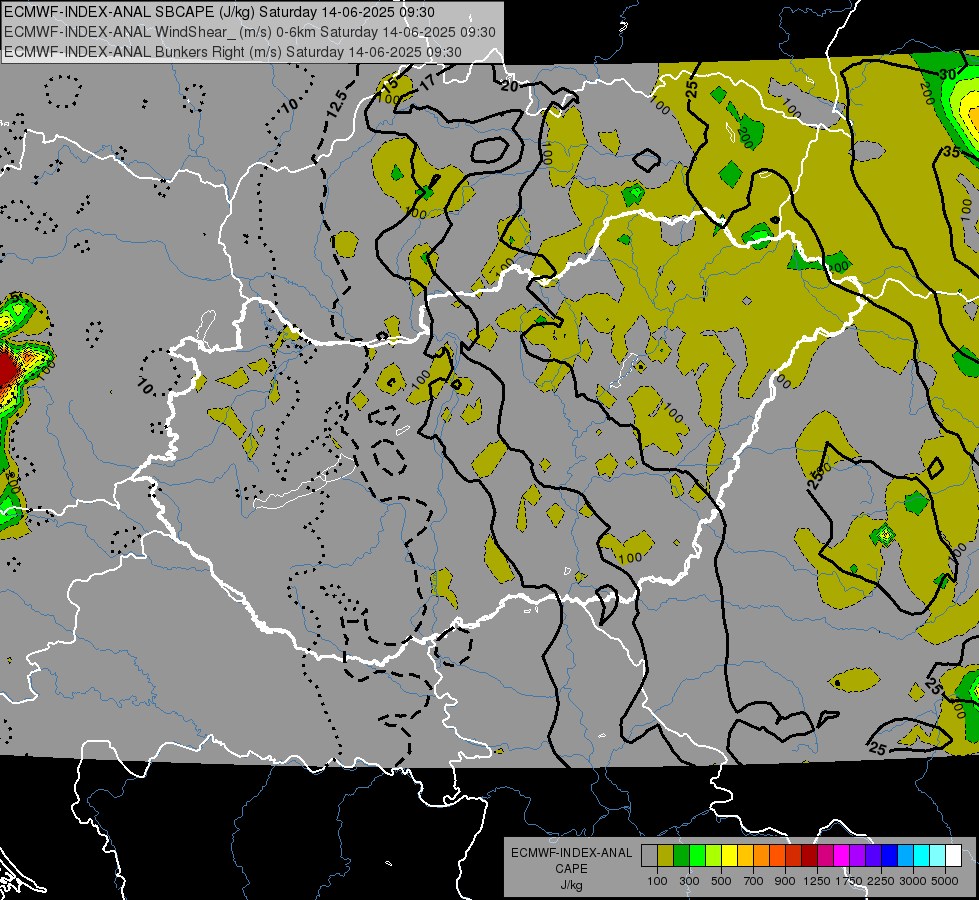Image resolution: width=979 pixels, height=900 pixels.
Task: Click the SBCAPE title line in header
Action: (x=219, y=12)
